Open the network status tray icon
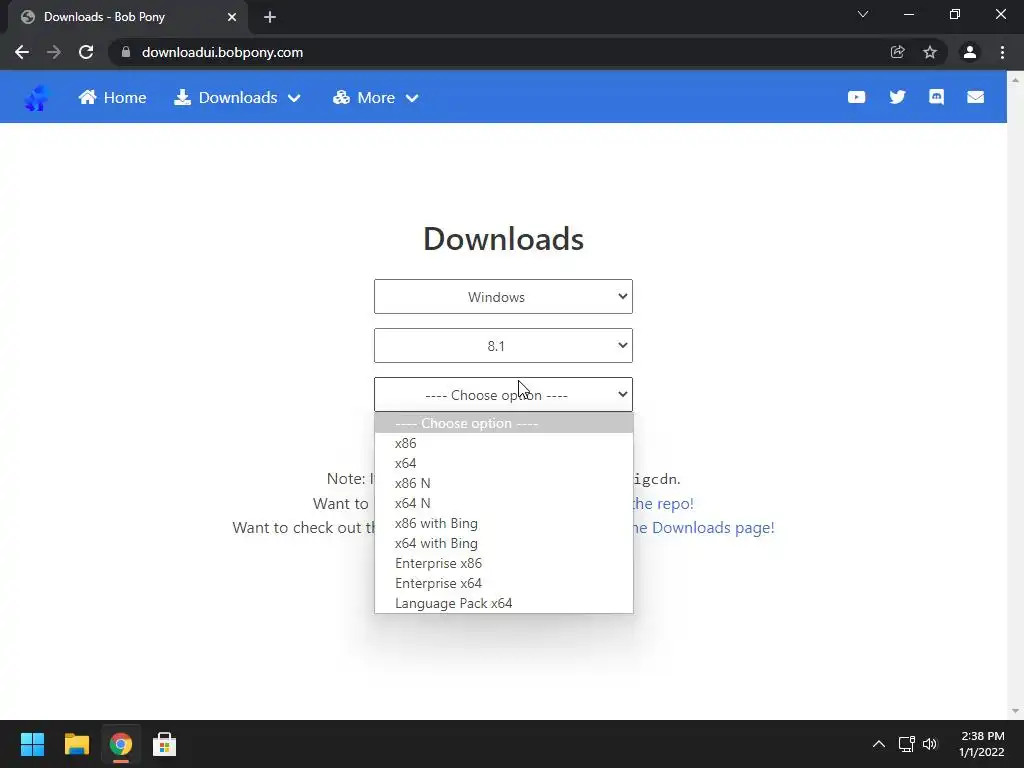The image size is (1024, 768). (906, 744)
